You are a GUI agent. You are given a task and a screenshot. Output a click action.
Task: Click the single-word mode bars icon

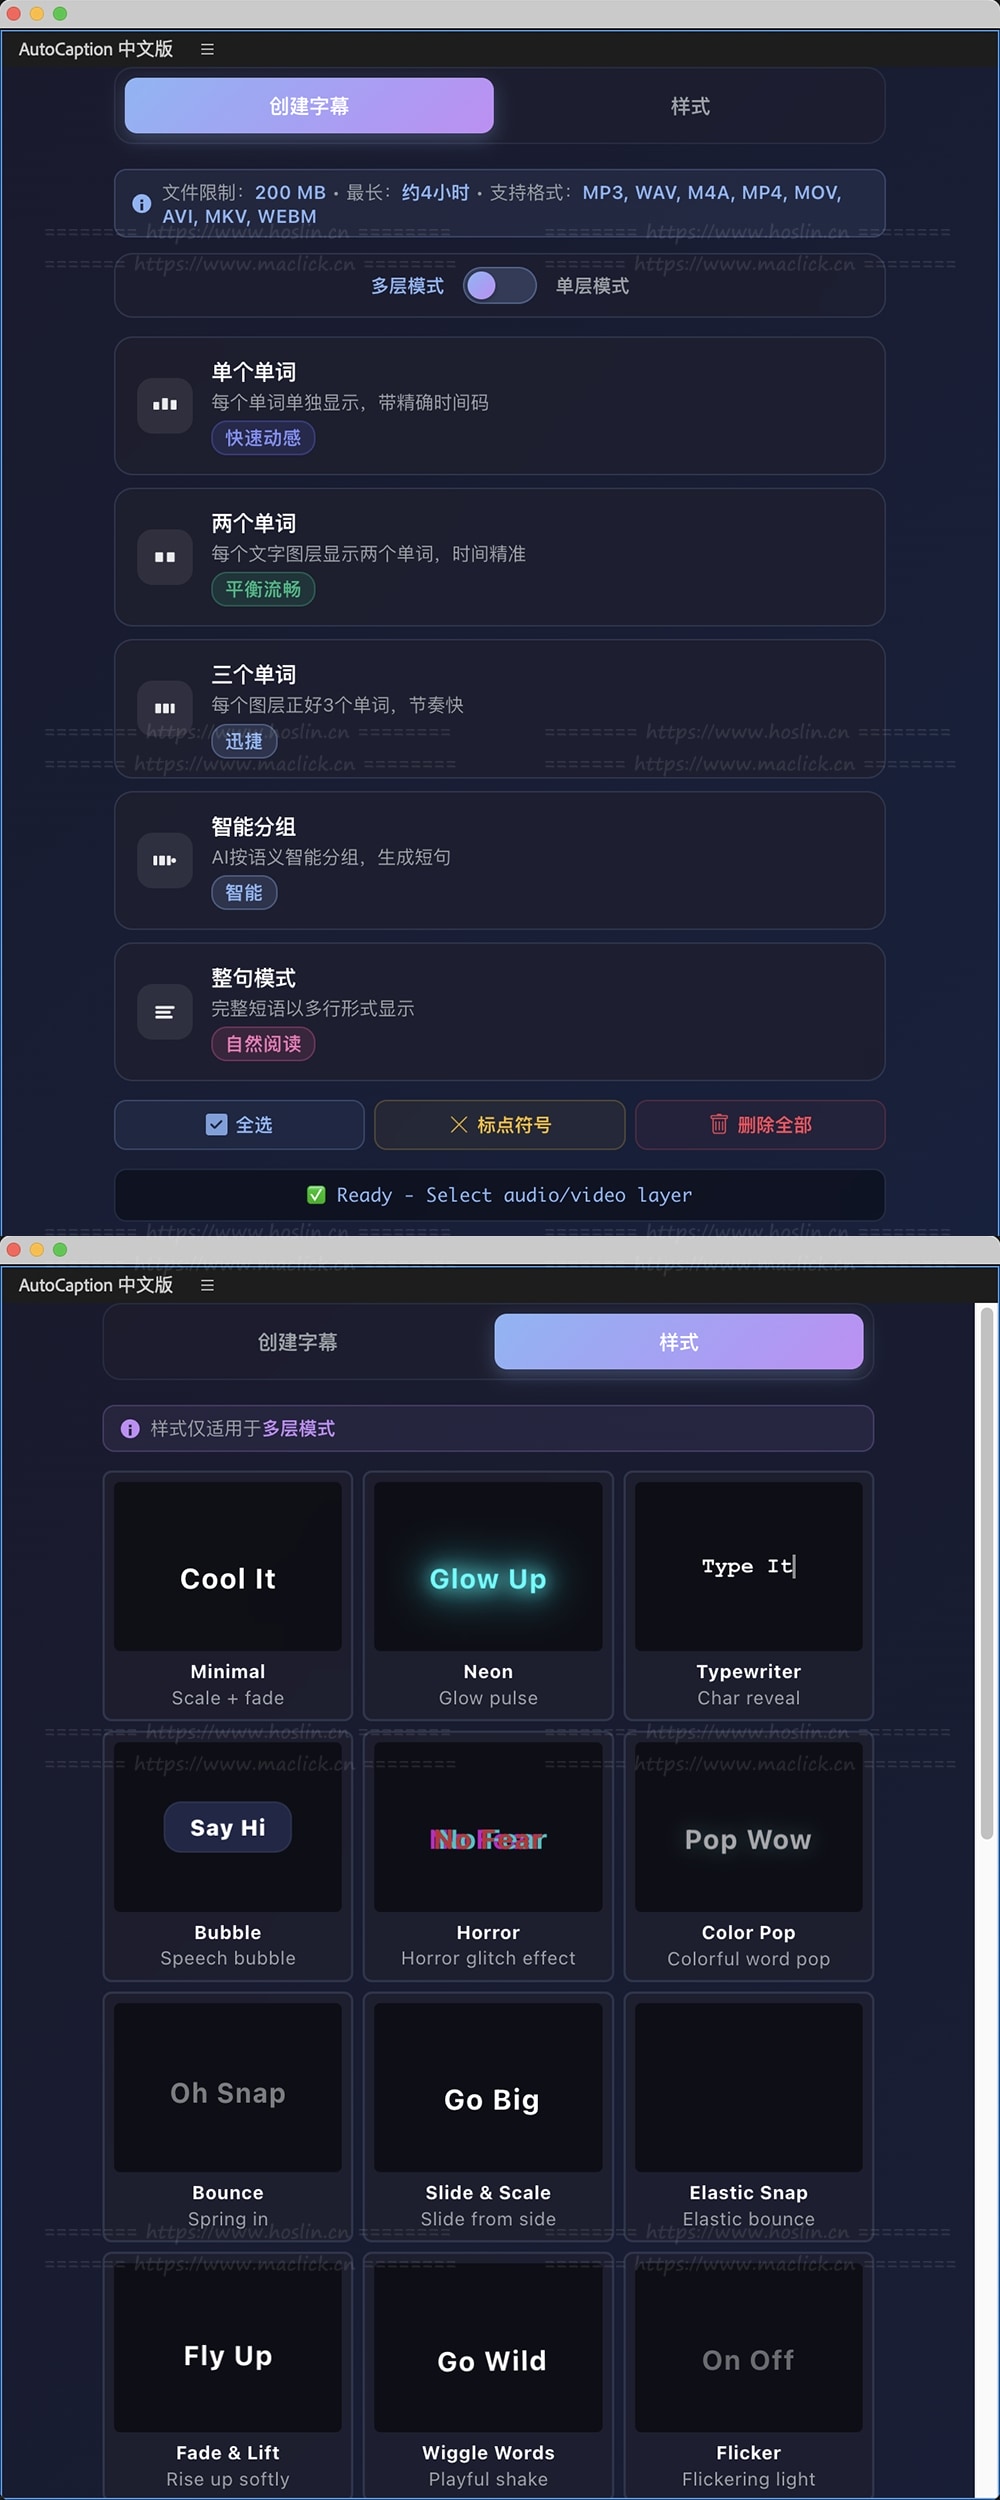click(165, 405)
